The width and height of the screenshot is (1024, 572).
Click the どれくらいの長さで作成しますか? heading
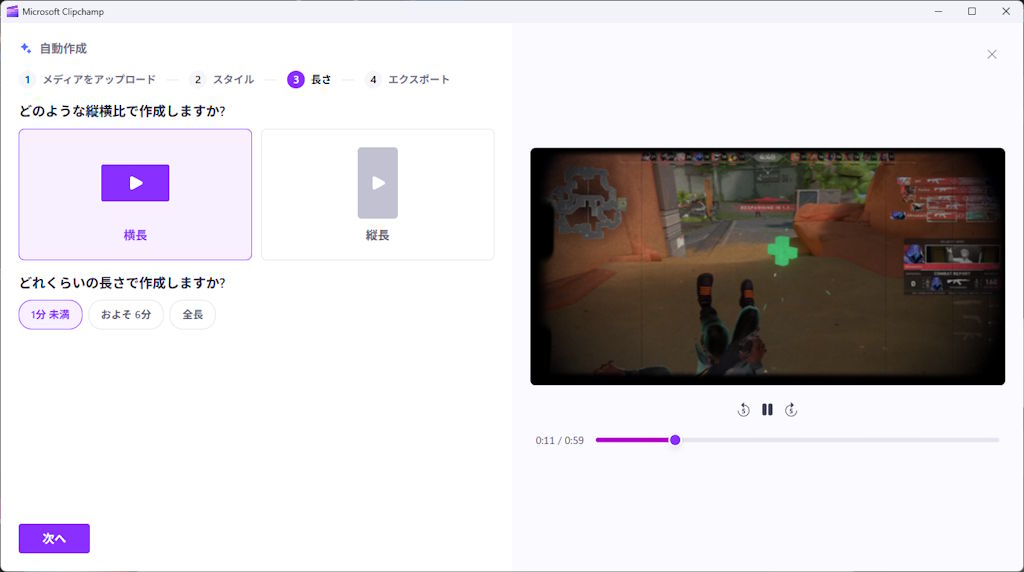tap(122, 283)
